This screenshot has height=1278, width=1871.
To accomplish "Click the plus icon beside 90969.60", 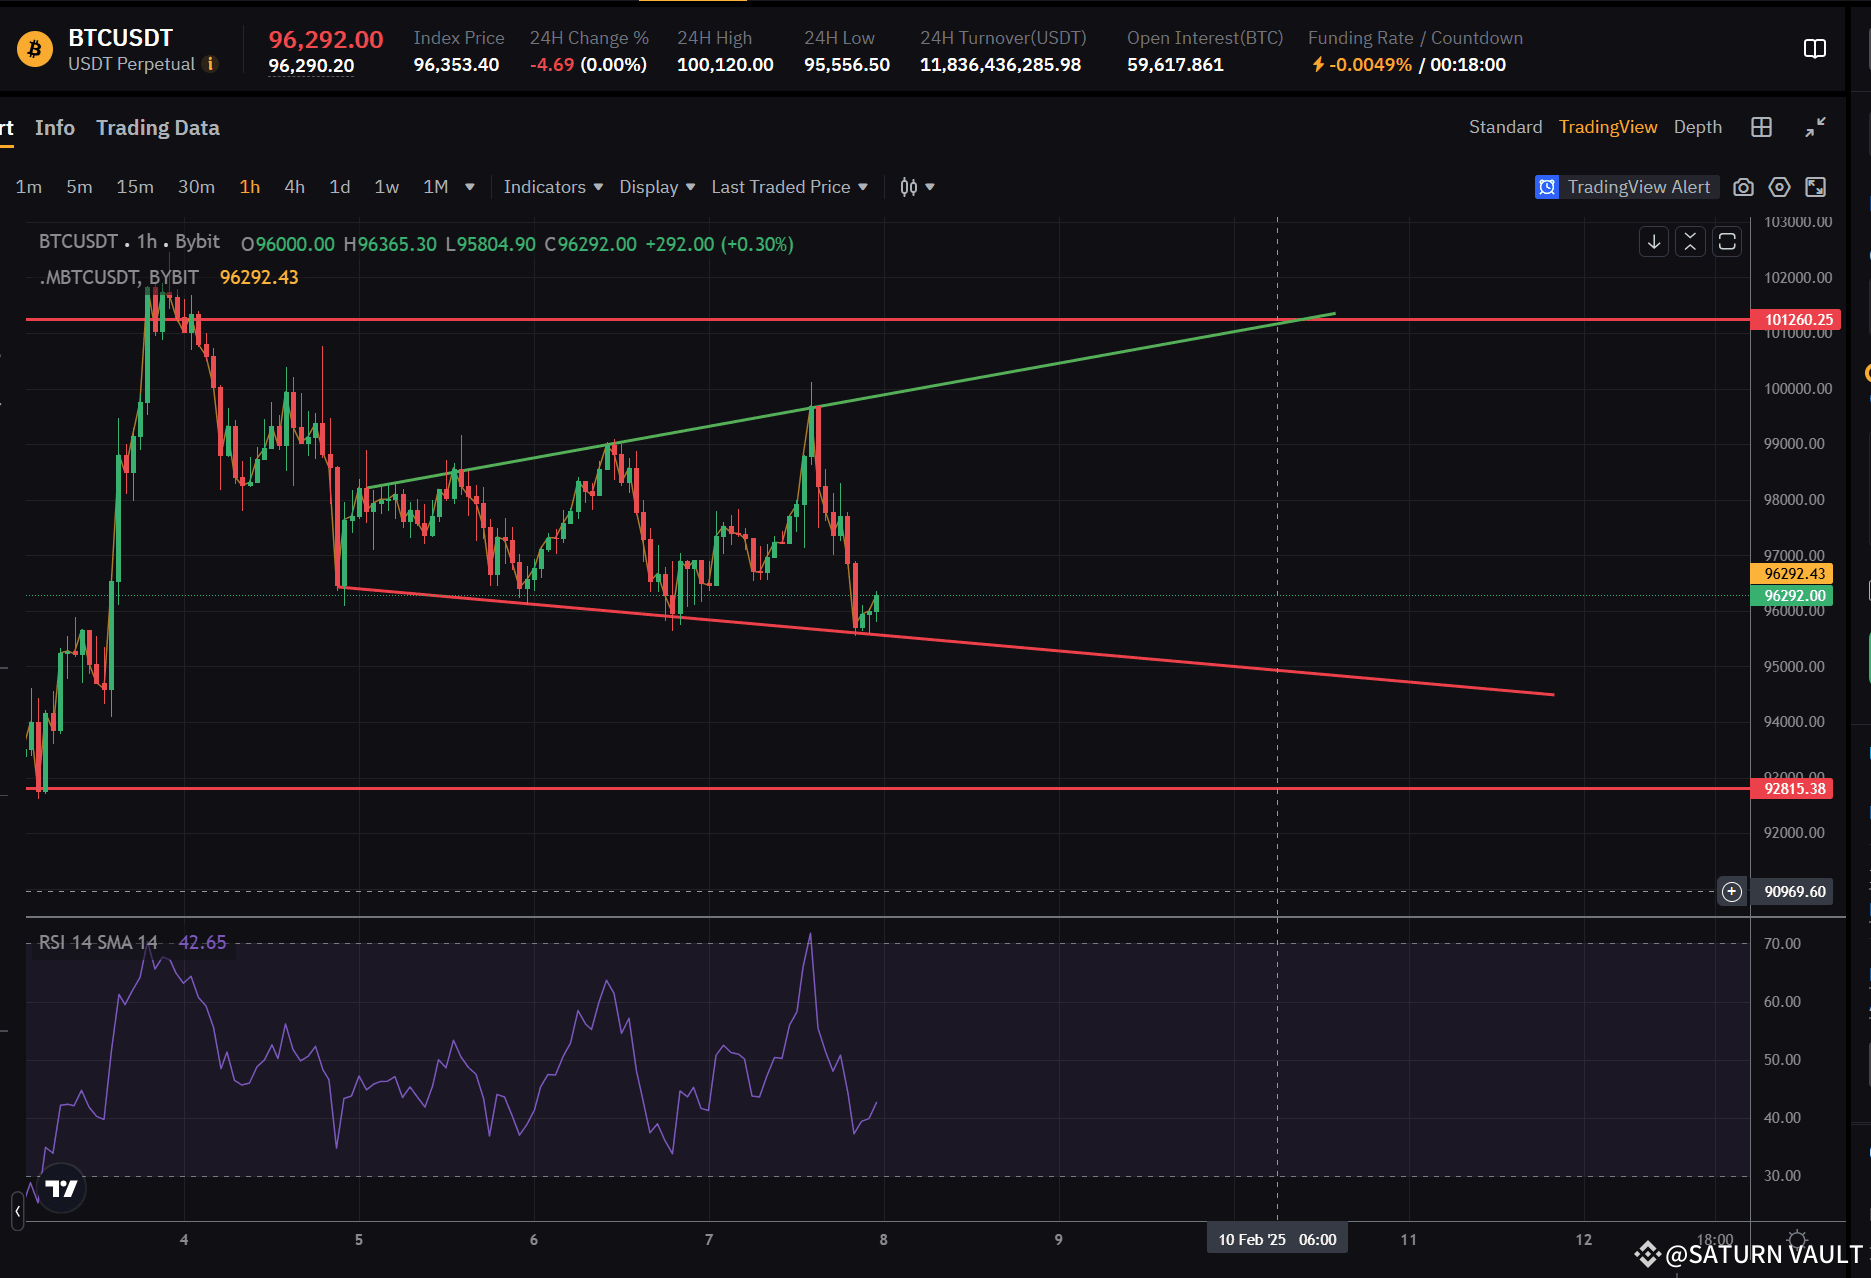I will (x=1732, y=891).
